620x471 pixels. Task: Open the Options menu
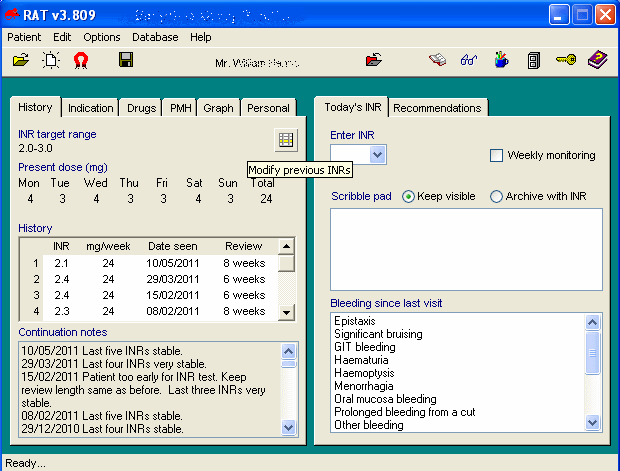click(102, 37)
